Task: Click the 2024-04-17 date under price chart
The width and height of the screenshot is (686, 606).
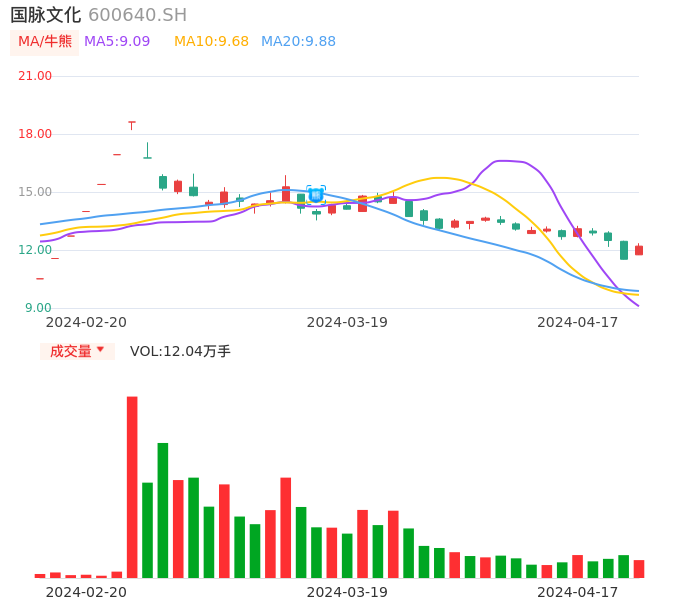Action: (x=578, y=322)
